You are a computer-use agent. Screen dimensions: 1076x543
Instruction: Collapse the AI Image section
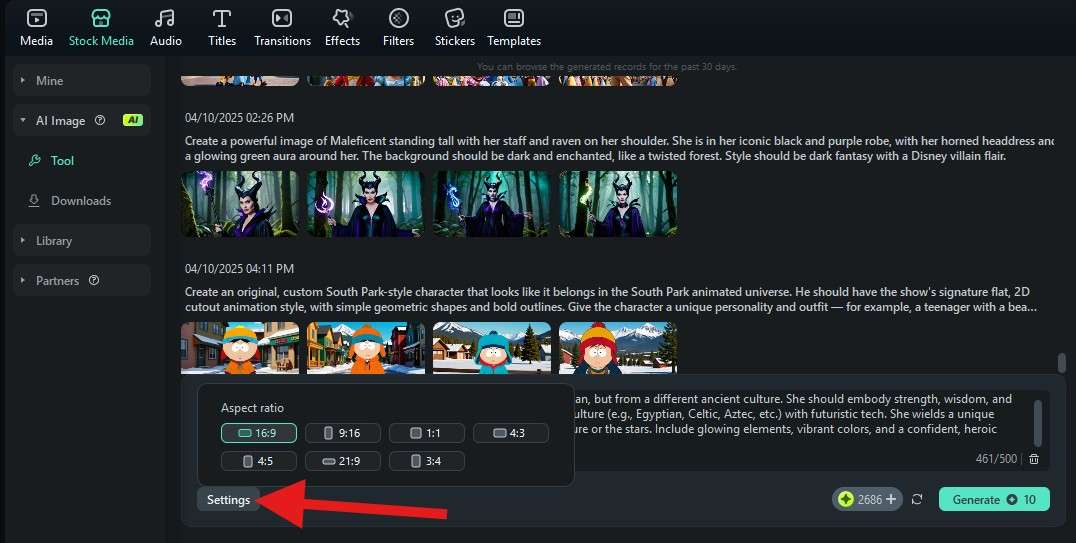(x=82, y=120)
